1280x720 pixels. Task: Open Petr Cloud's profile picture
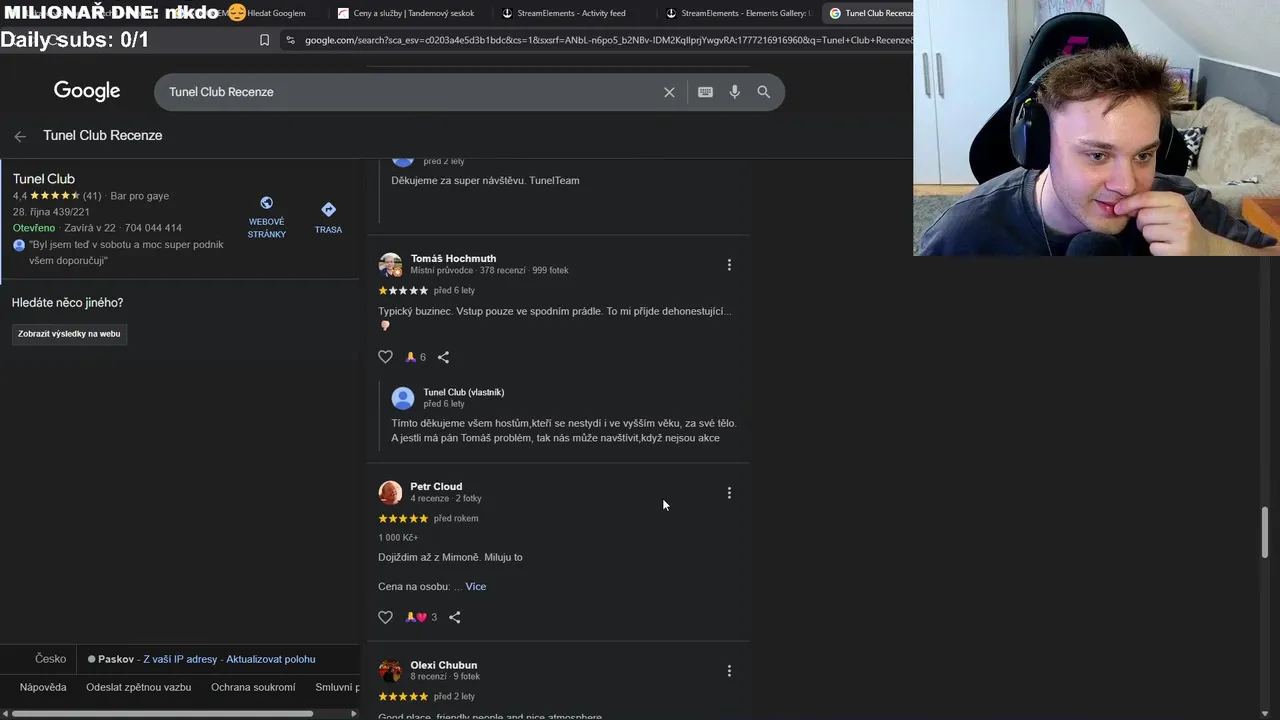(390, 492)
